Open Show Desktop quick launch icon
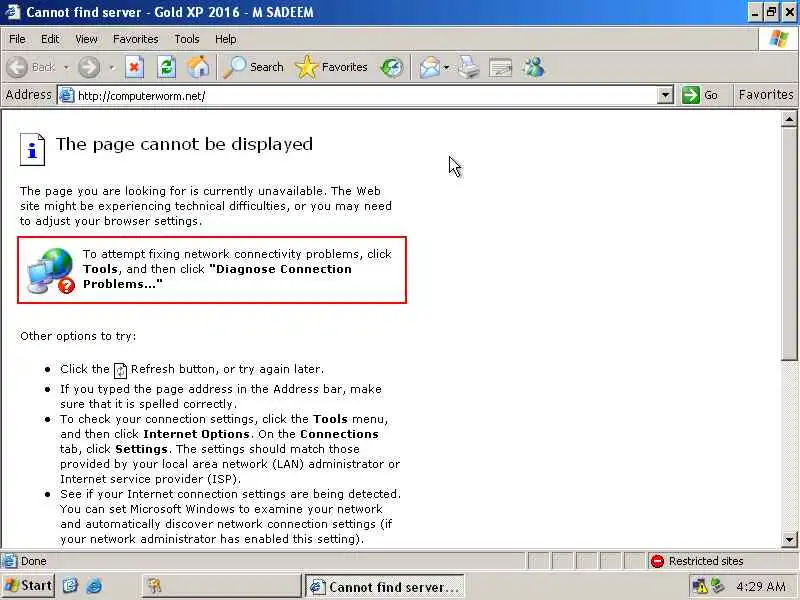The width and height of the screenshot is (800, 600). 70,586
